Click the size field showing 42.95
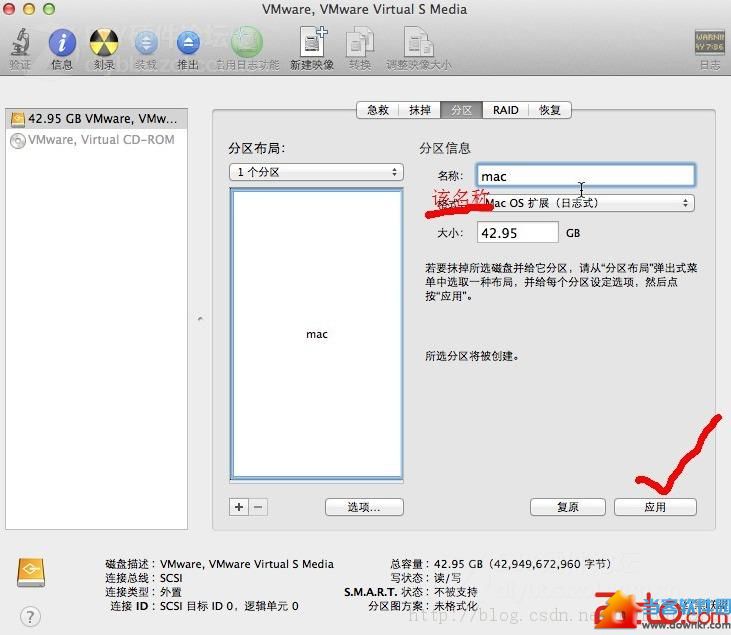Viewport: 731px width, 635px height. 517,232
